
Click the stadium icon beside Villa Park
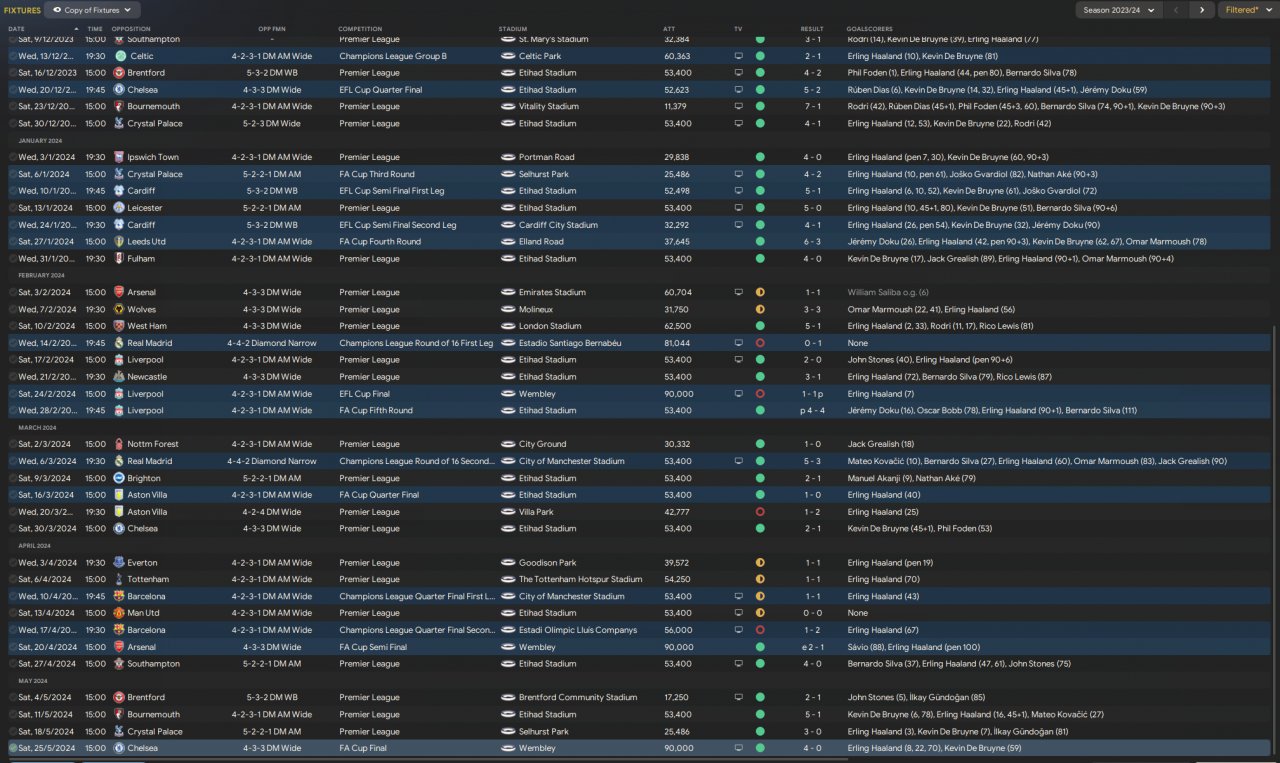(507, 512)
